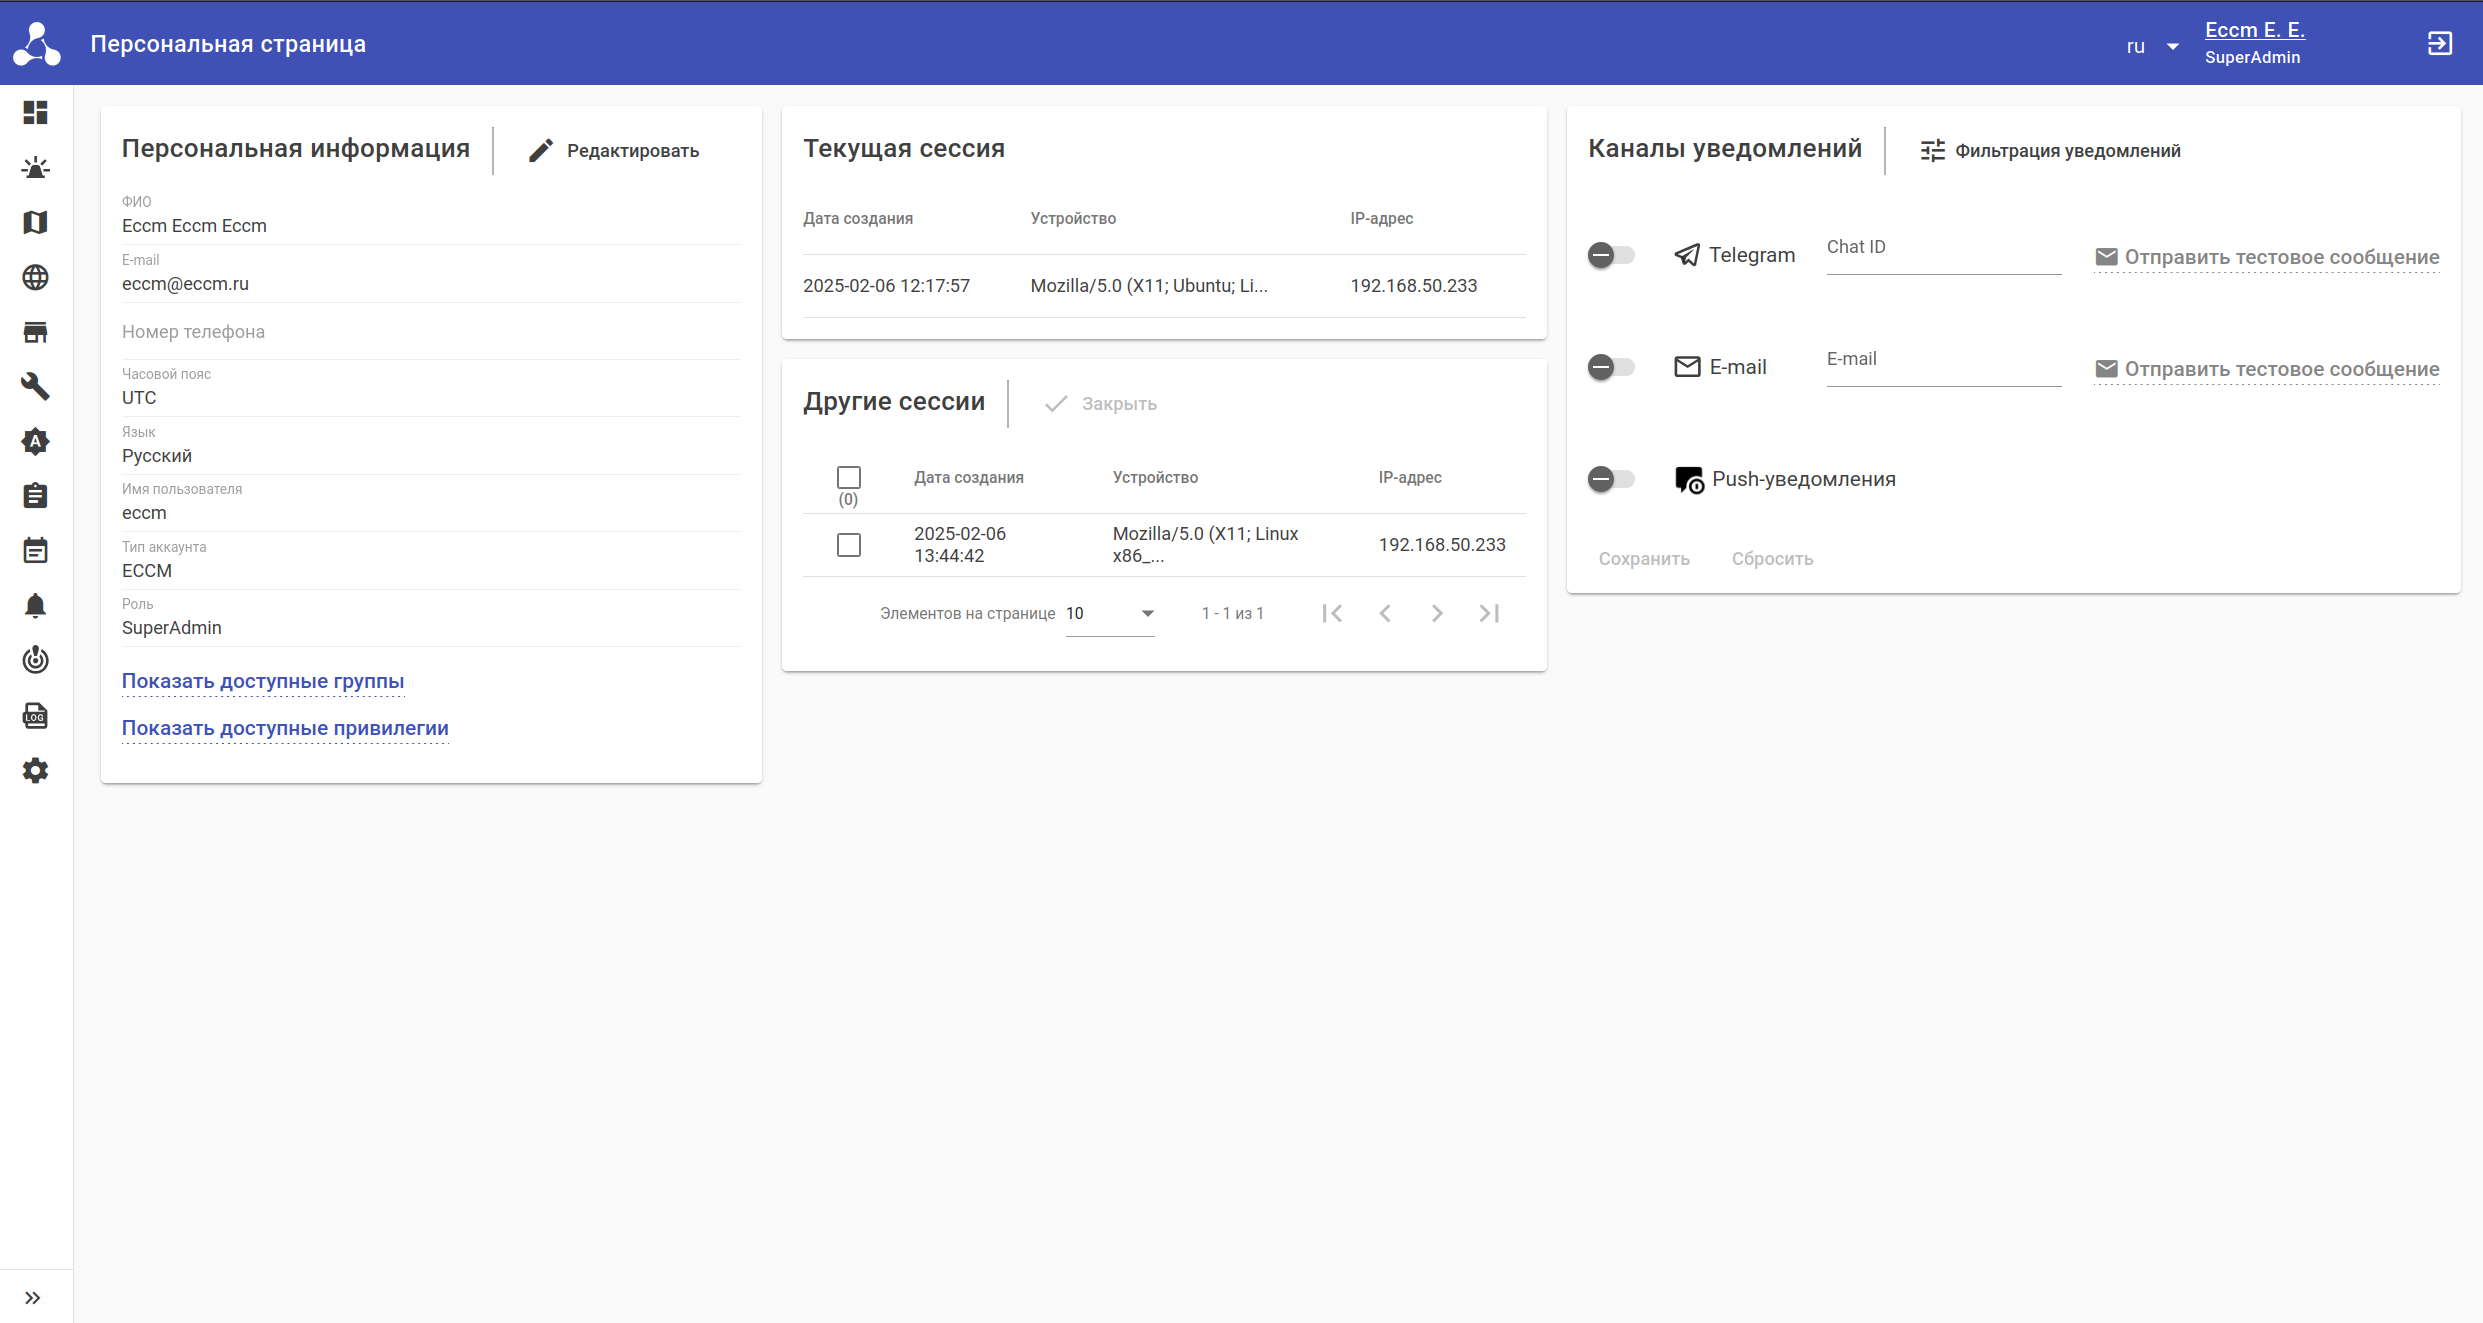Click the alarm siren sidebar icon

tap(35, 168)
